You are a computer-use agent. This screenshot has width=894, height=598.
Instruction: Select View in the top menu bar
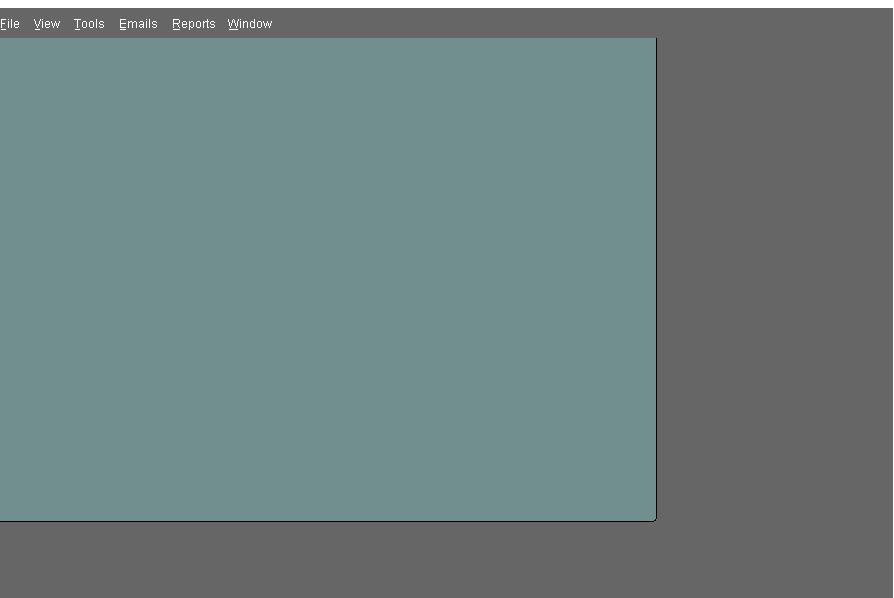(x=47, y=24)
